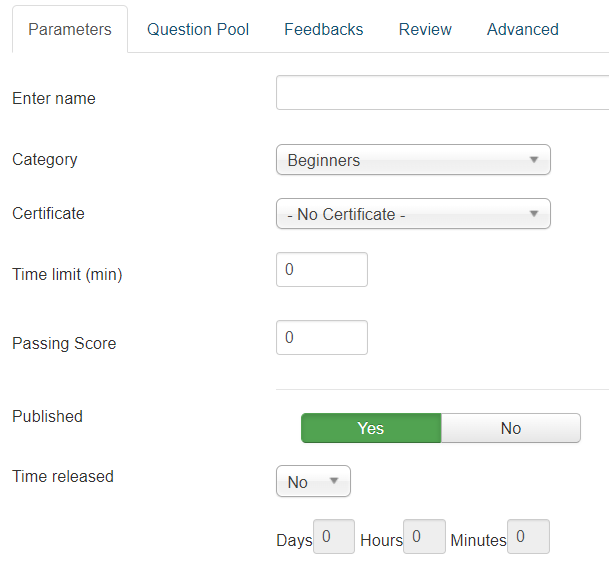Click the Category dropdown arrow
This screenshot has width=609, height=567.
pos(533,160)
